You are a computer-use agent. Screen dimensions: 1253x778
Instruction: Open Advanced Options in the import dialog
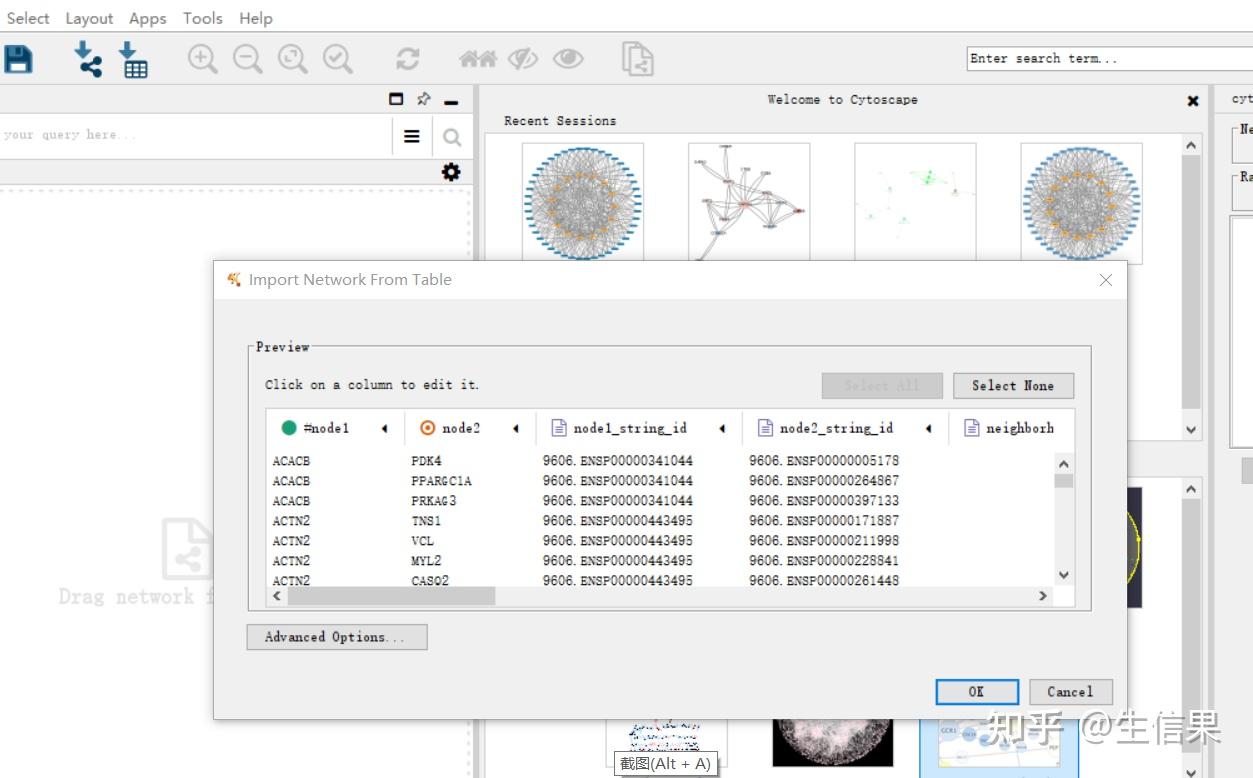[x=336, y=637]
